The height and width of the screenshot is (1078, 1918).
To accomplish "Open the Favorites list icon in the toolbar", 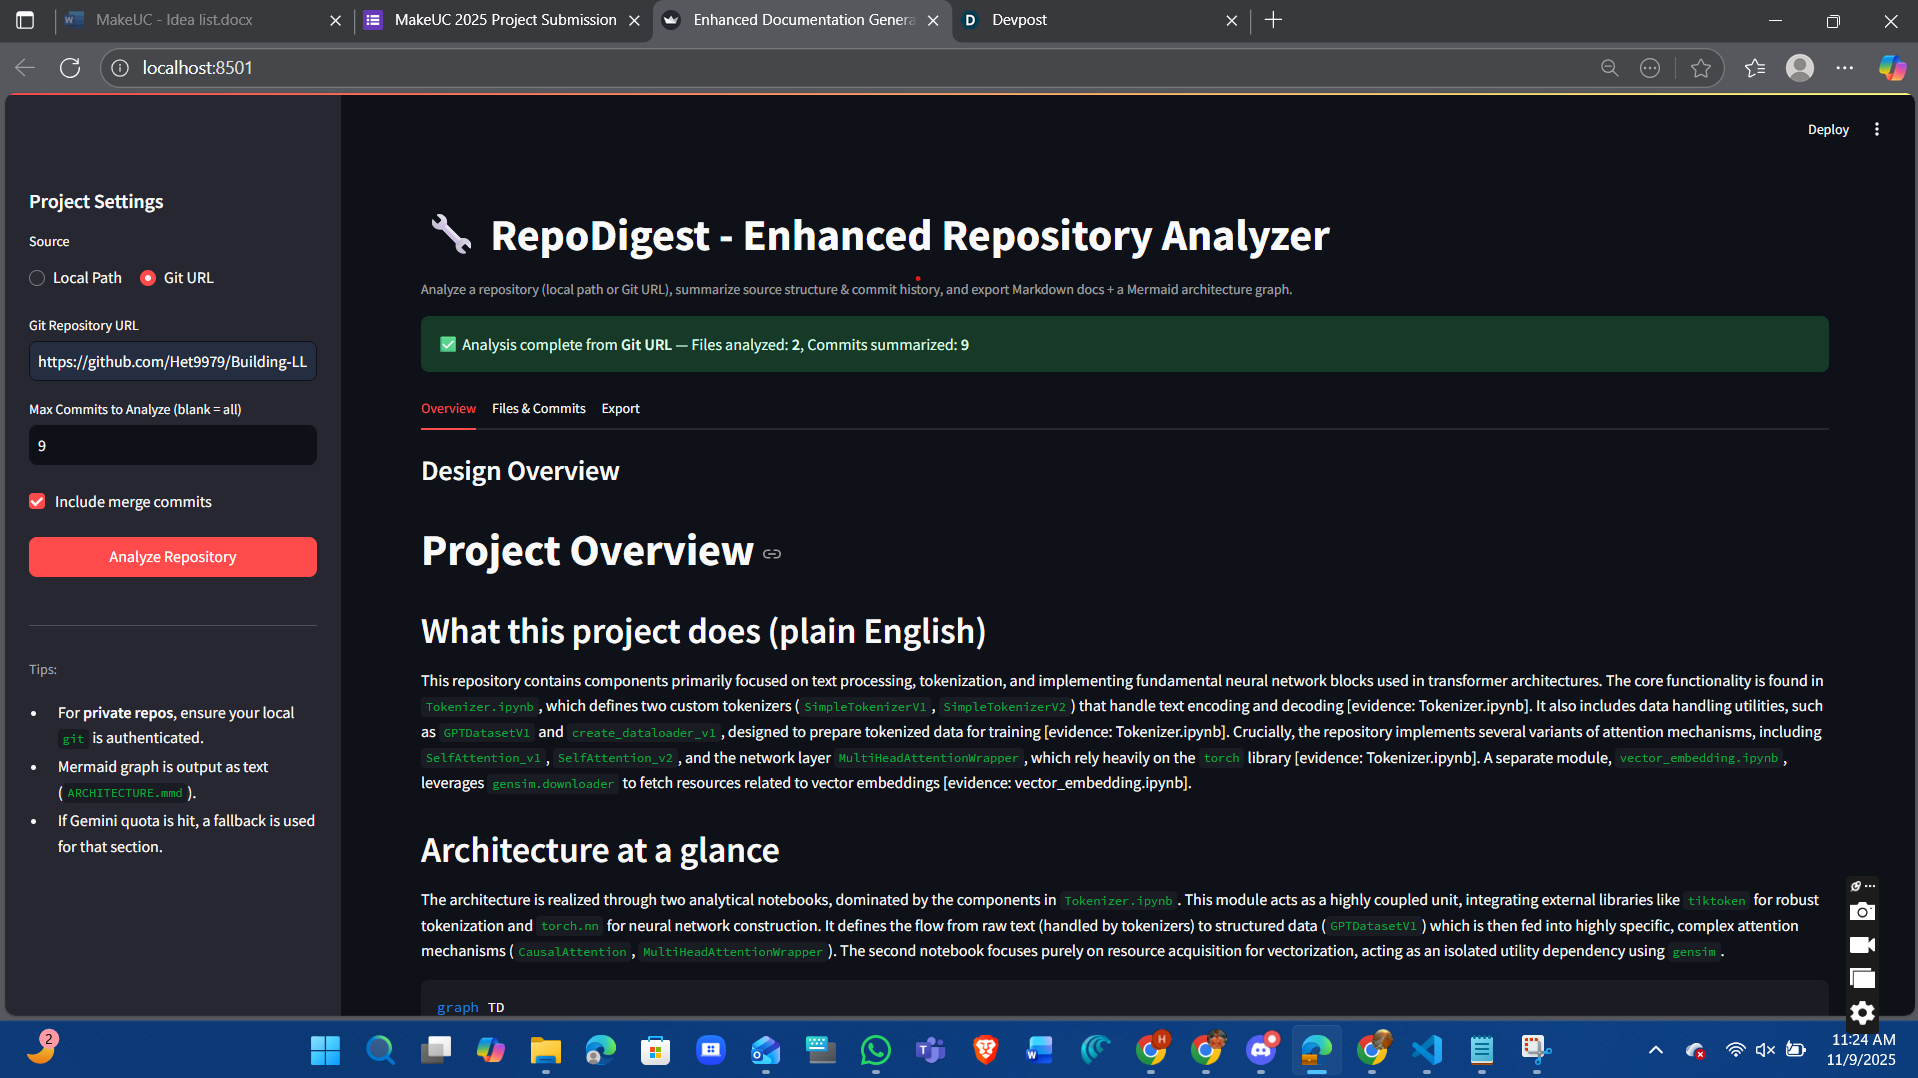I will (x=1755, y=68).
